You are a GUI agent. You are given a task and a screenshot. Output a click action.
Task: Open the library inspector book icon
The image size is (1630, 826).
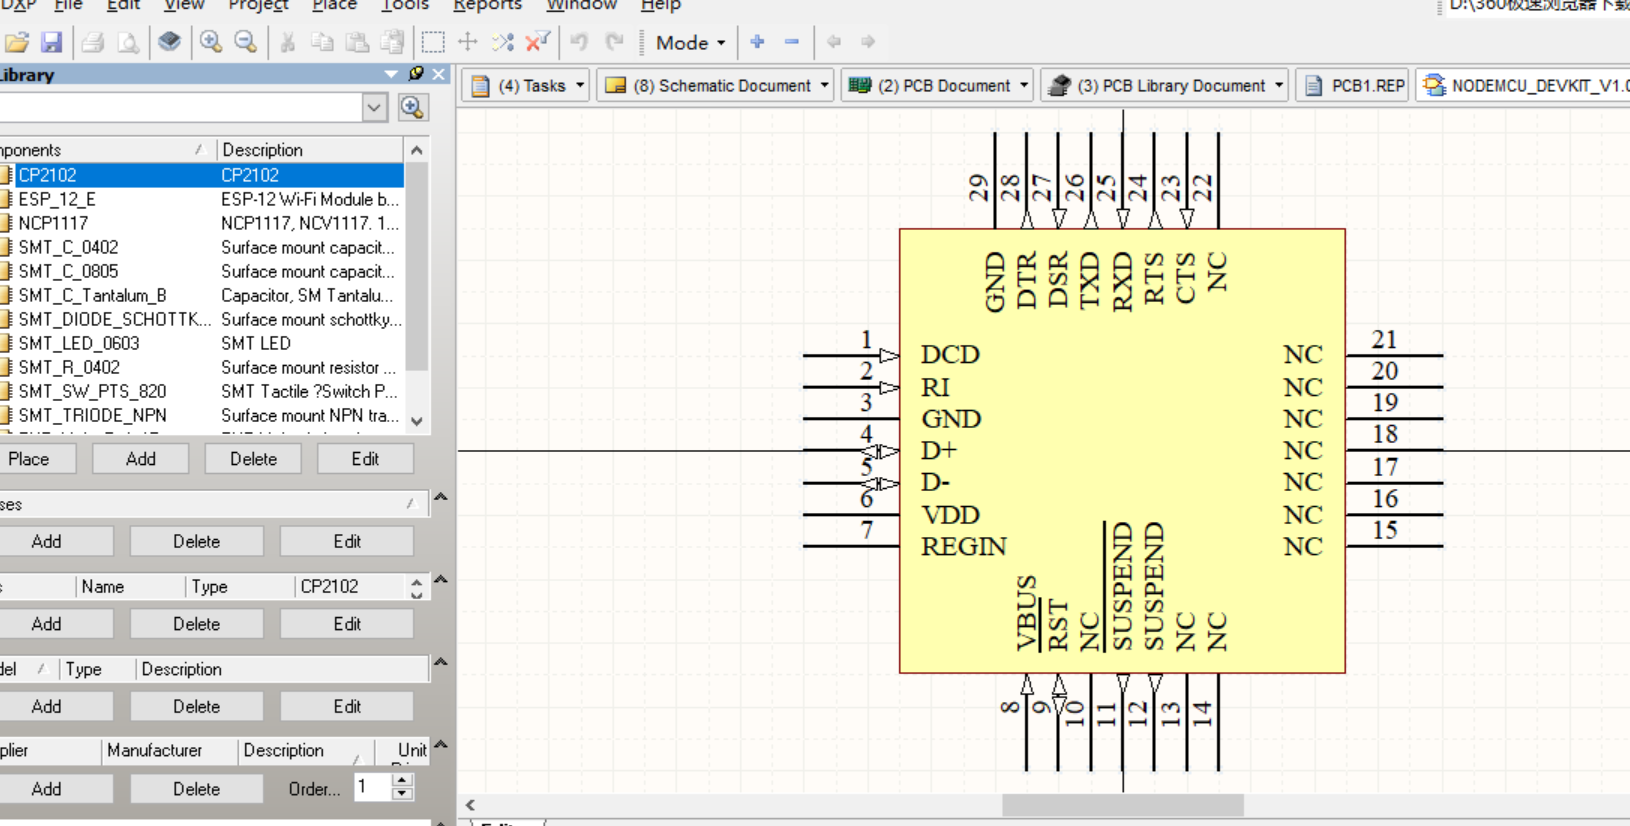pyautogui.click(x=170, y=42)
